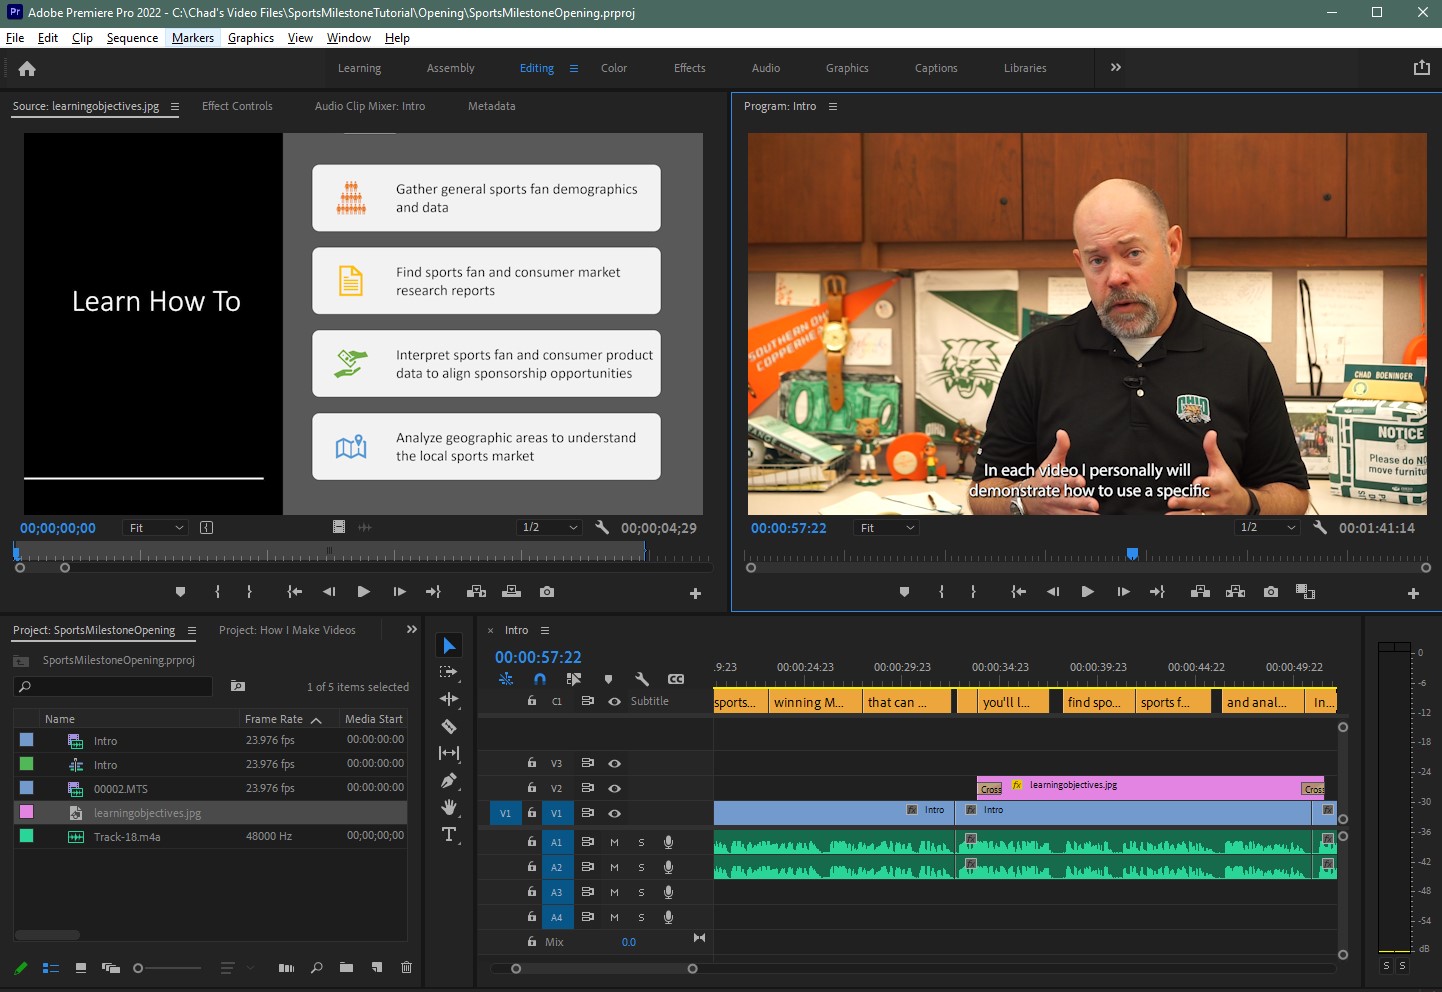Open Find search icon in Project panel
Viewport: 1442px width, 992px height.
click(316, 967)
